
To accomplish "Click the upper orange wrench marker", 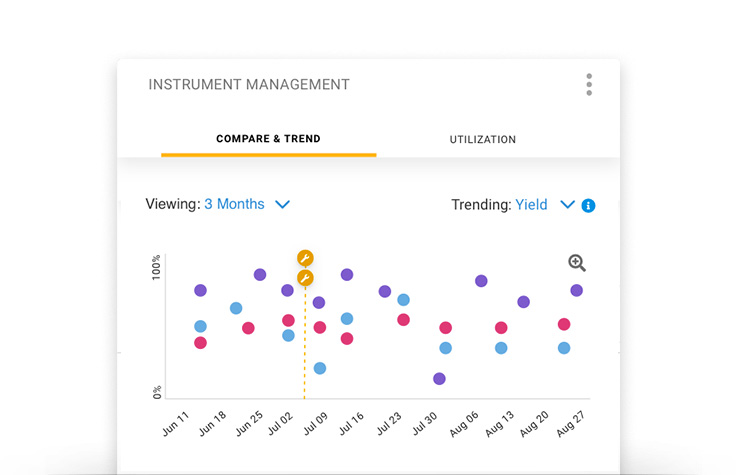I will click(x=305, y=258).
